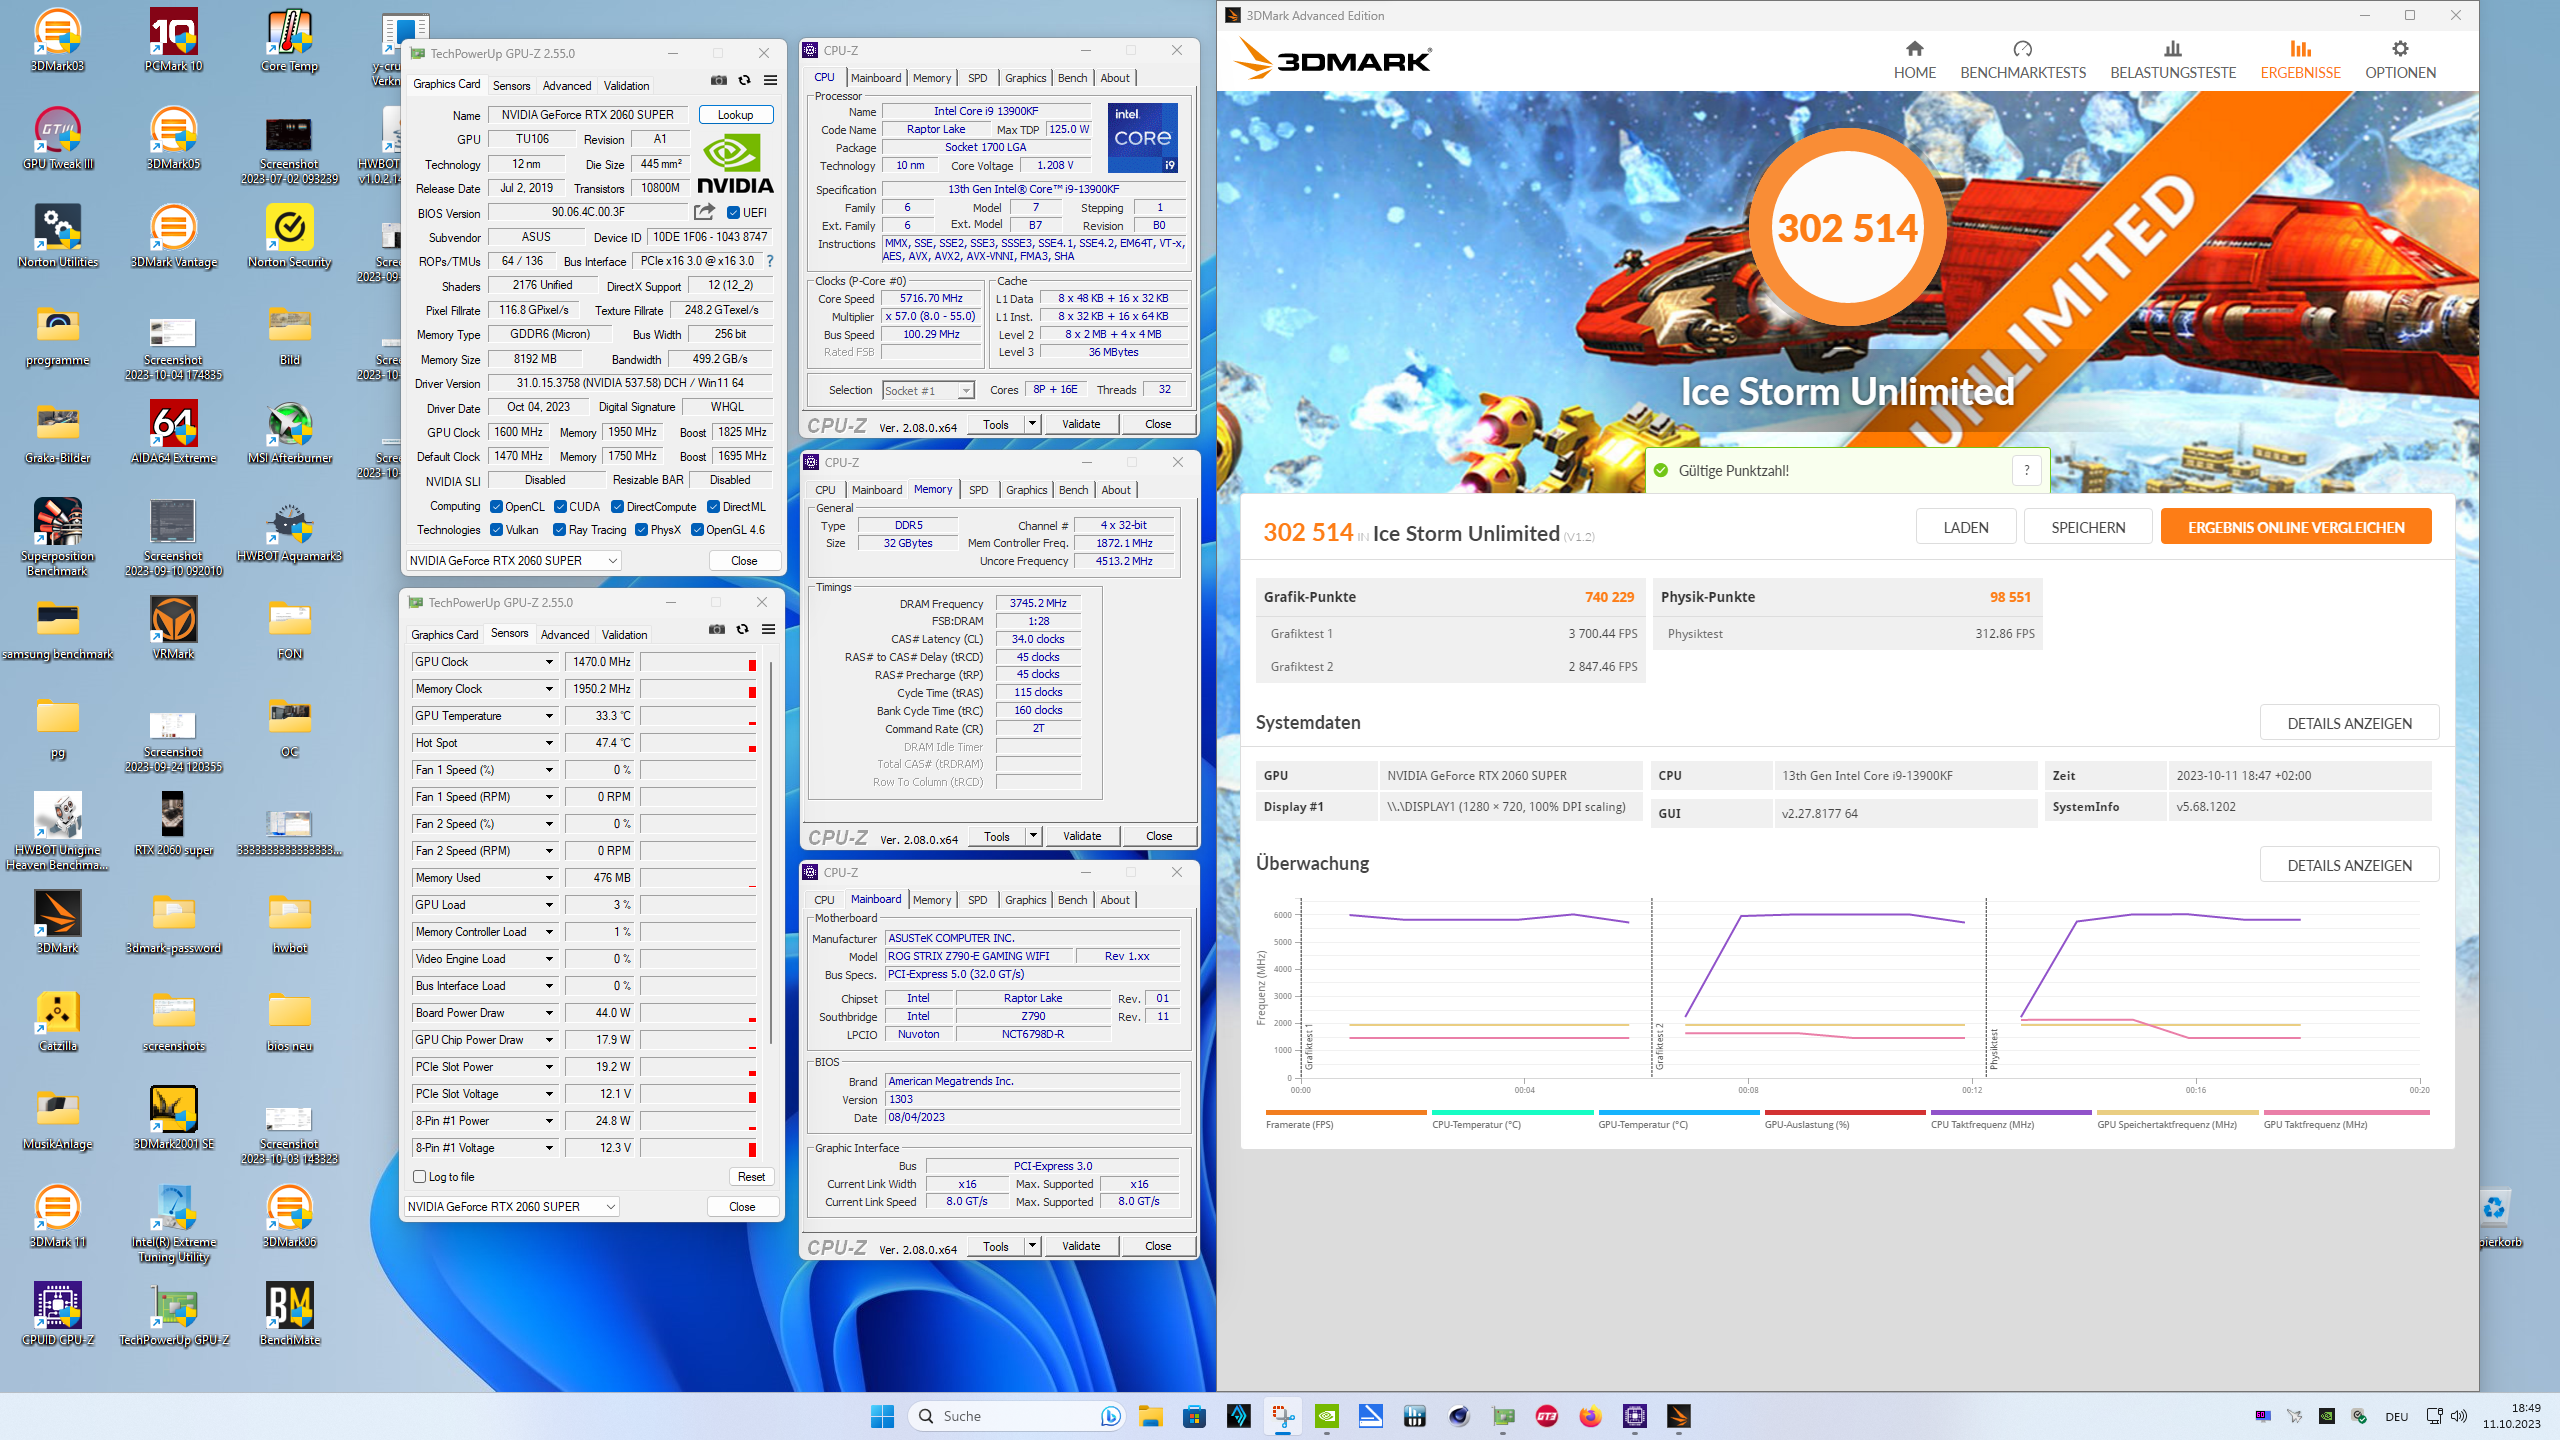
Task: Expand Memory Used sensor dropdown
Action: [x=549, y=878]
